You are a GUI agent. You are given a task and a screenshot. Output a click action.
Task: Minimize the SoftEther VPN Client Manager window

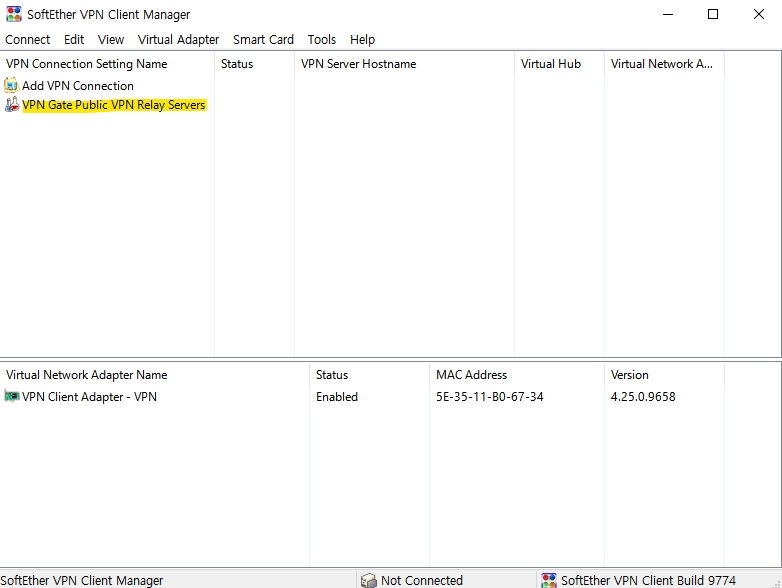pyautogui.click(x=668, y=14)
